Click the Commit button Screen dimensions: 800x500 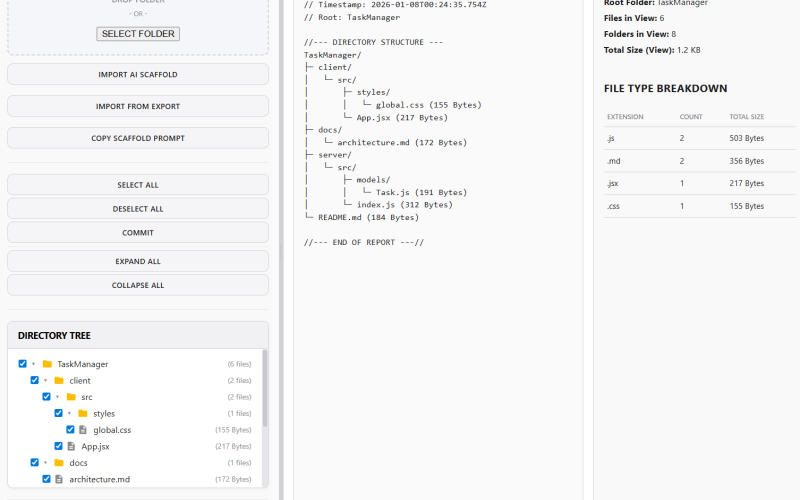click(x=138, y=233)
